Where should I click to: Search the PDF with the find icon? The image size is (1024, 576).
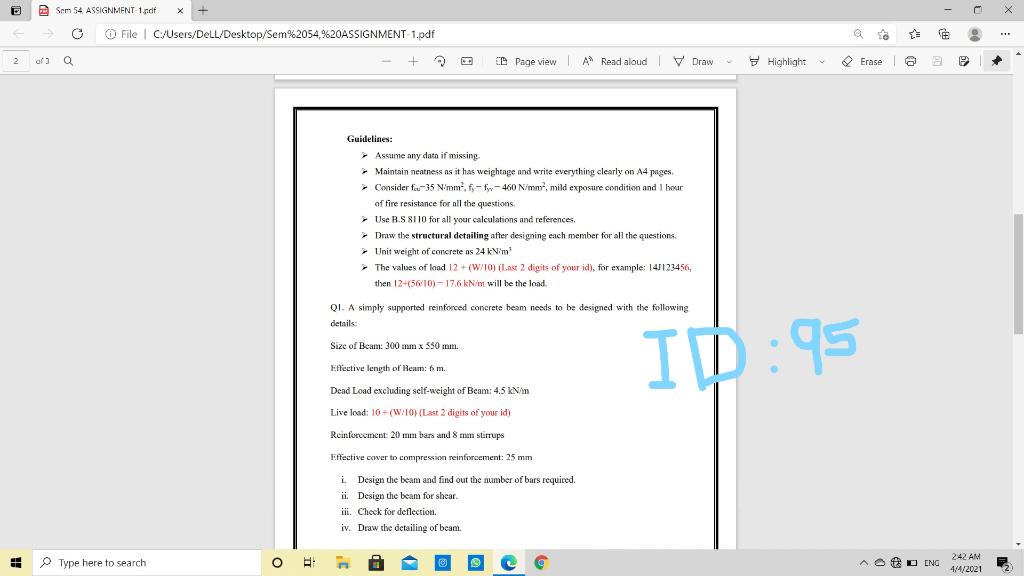68,61
